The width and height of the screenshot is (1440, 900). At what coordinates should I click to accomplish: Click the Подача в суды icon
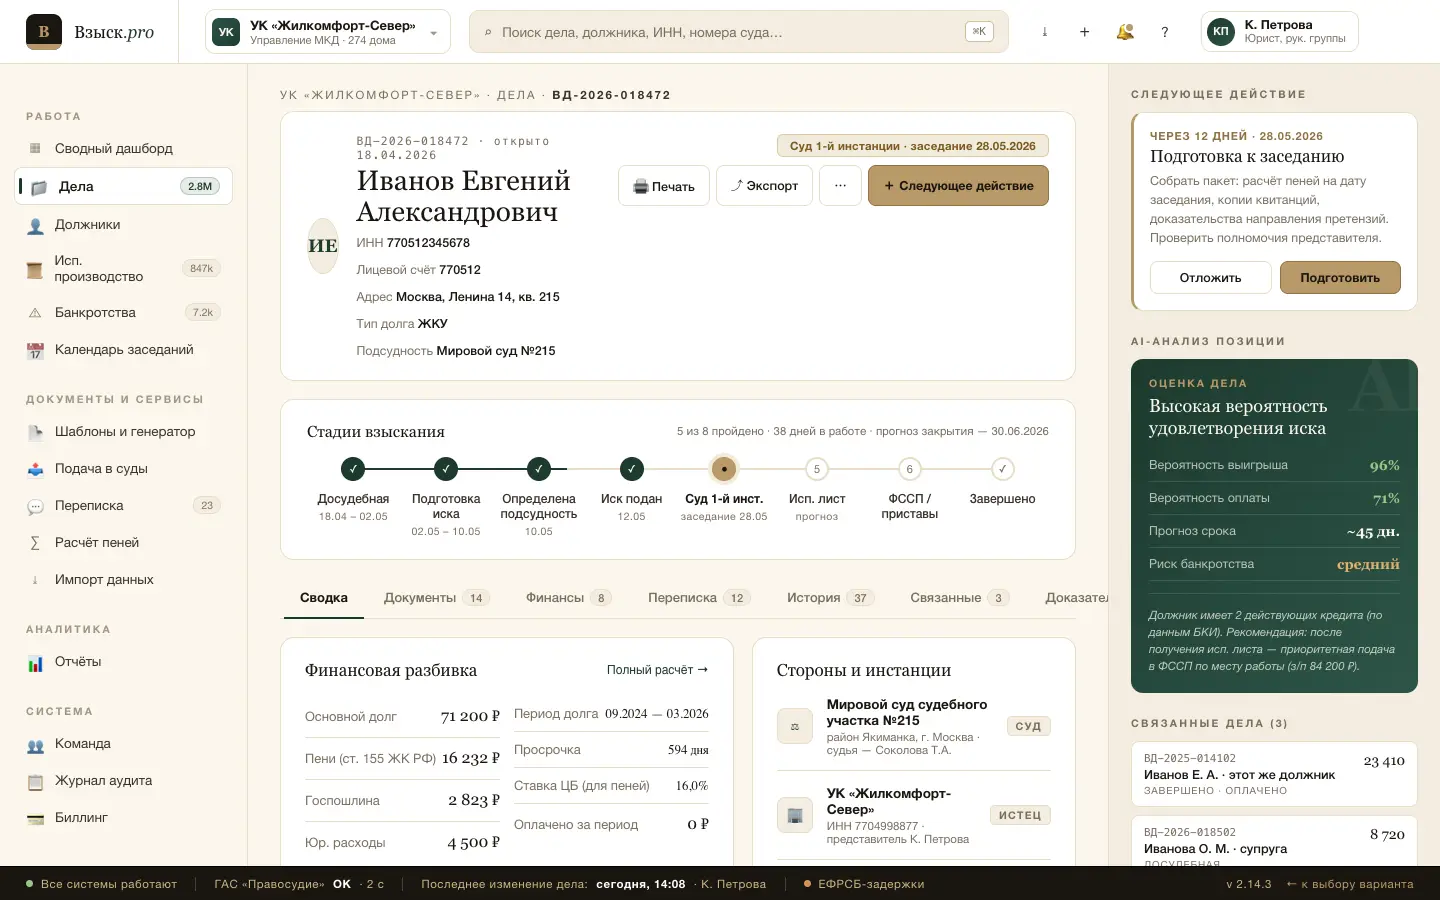[35, 469]
